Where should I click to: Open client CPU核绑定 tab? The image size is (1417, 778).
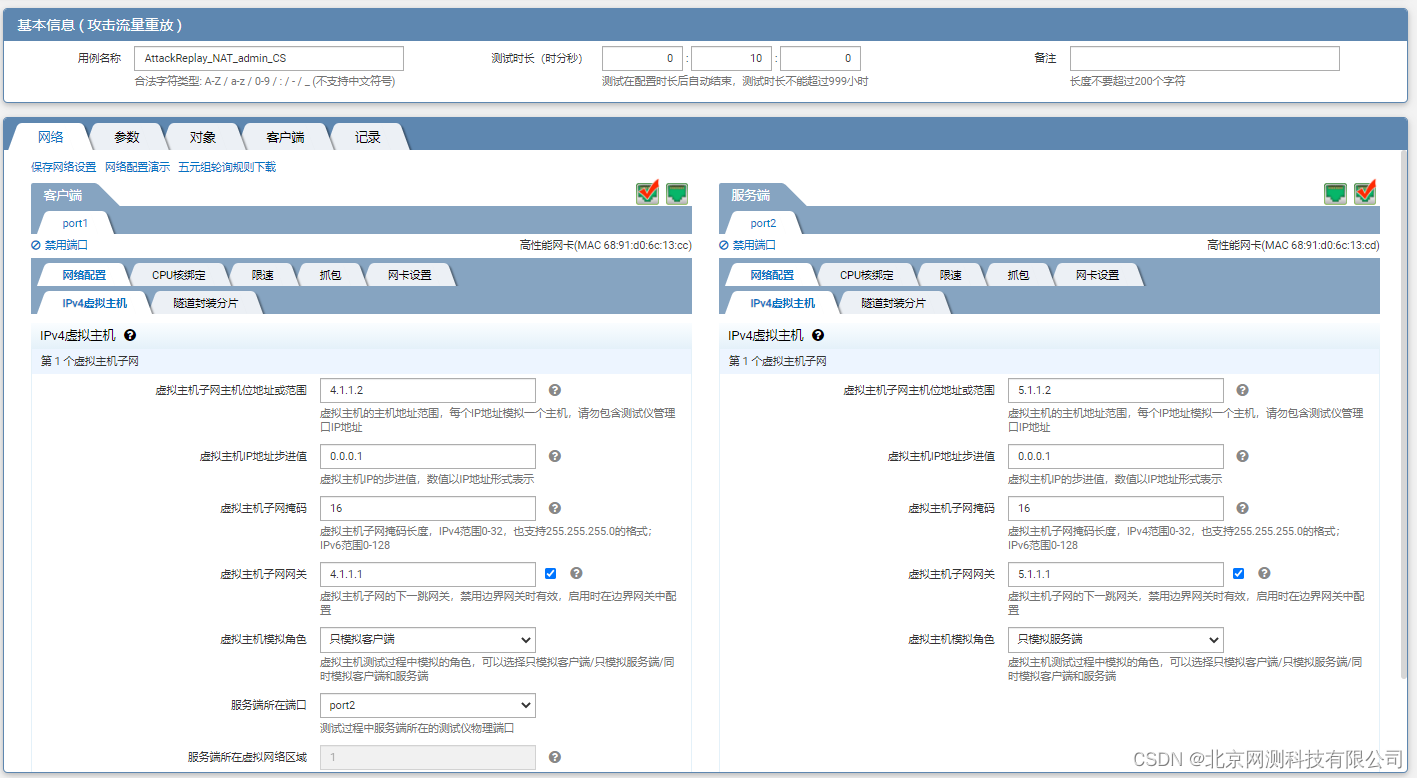pos(179,275)
